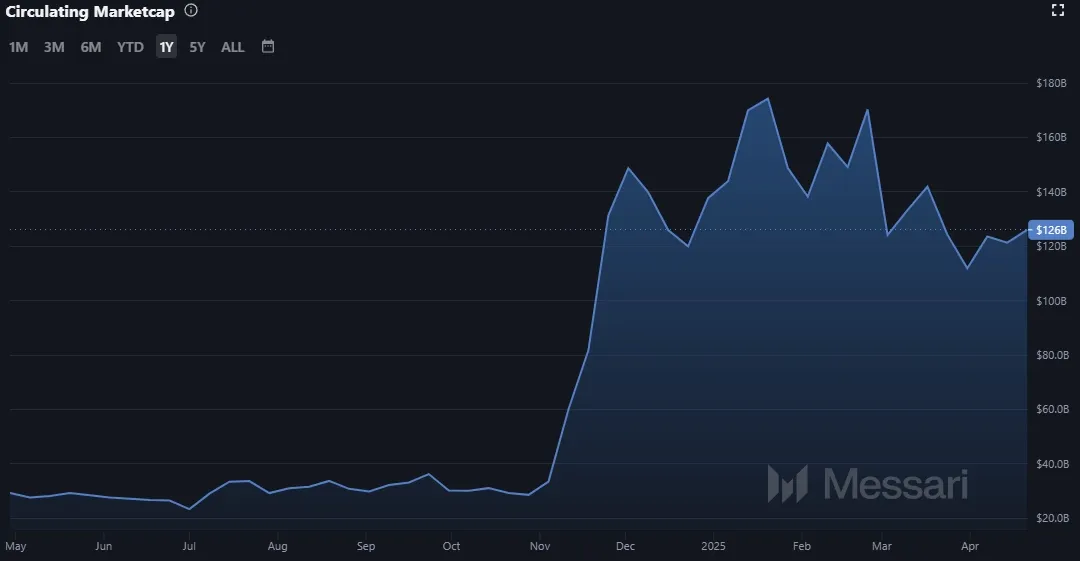Image resolution: width=1080 pixels, height=561 pixels.
Task: Click the Mar label on x-axis
Action: pyautogui.click(x=882, y=546)
